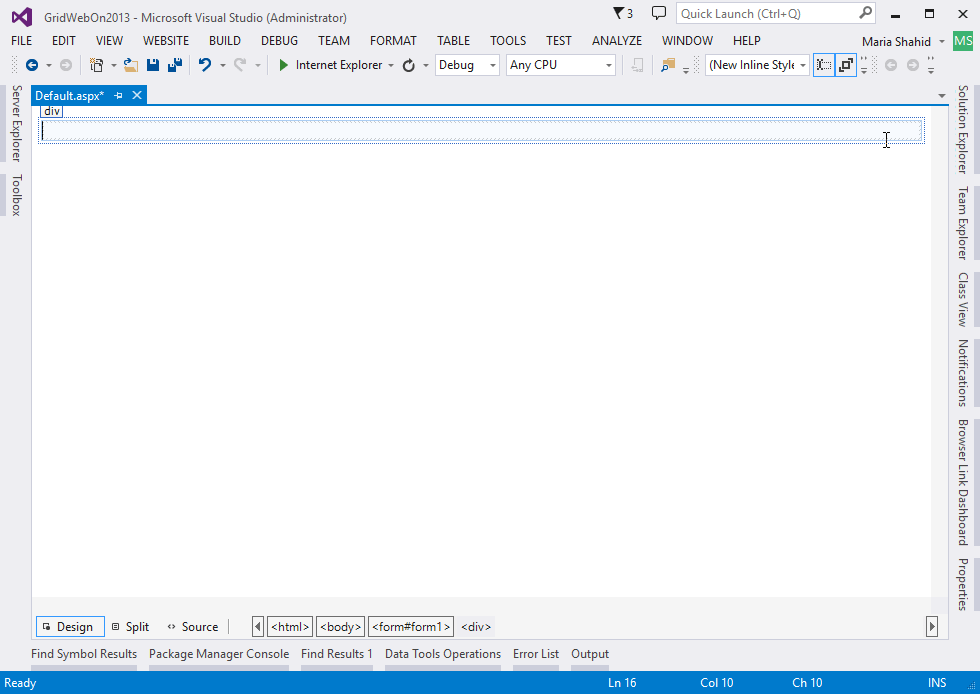980x694 pixels.
Task: Open the WINDOW menu
Action: [x=688, y=41]
